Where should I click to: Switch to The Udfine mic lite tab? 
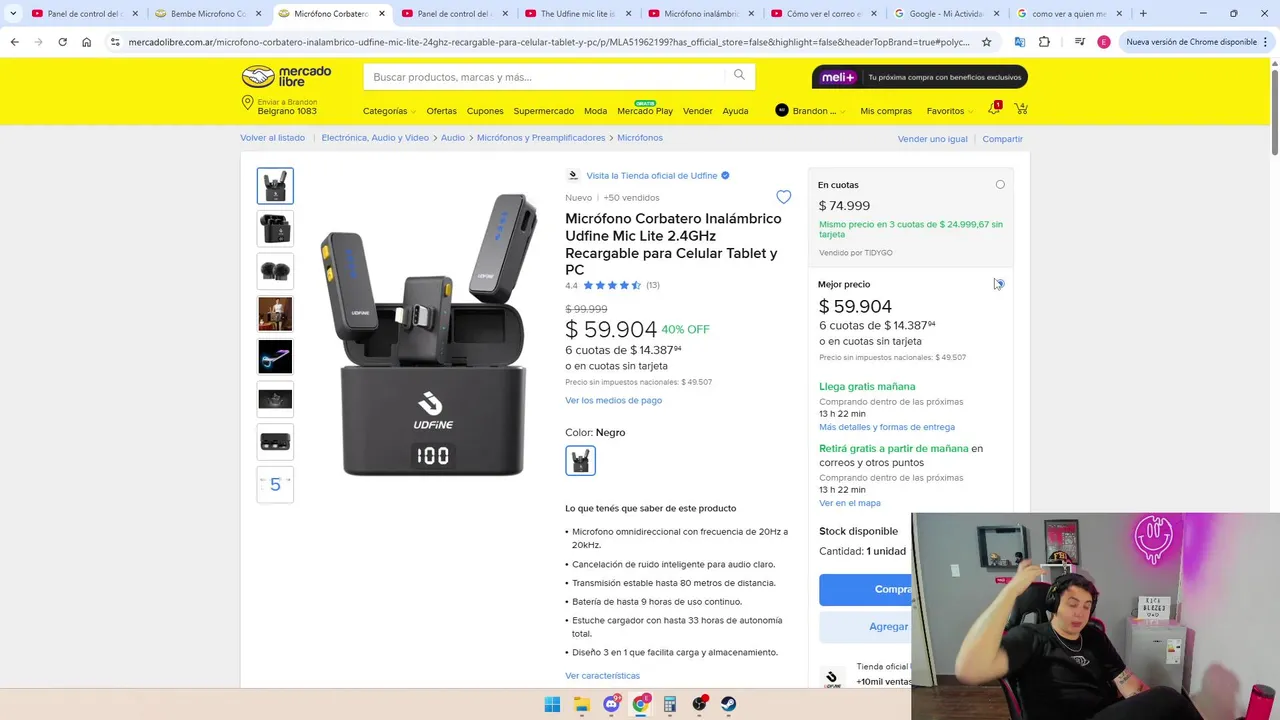tap(577, 14)
